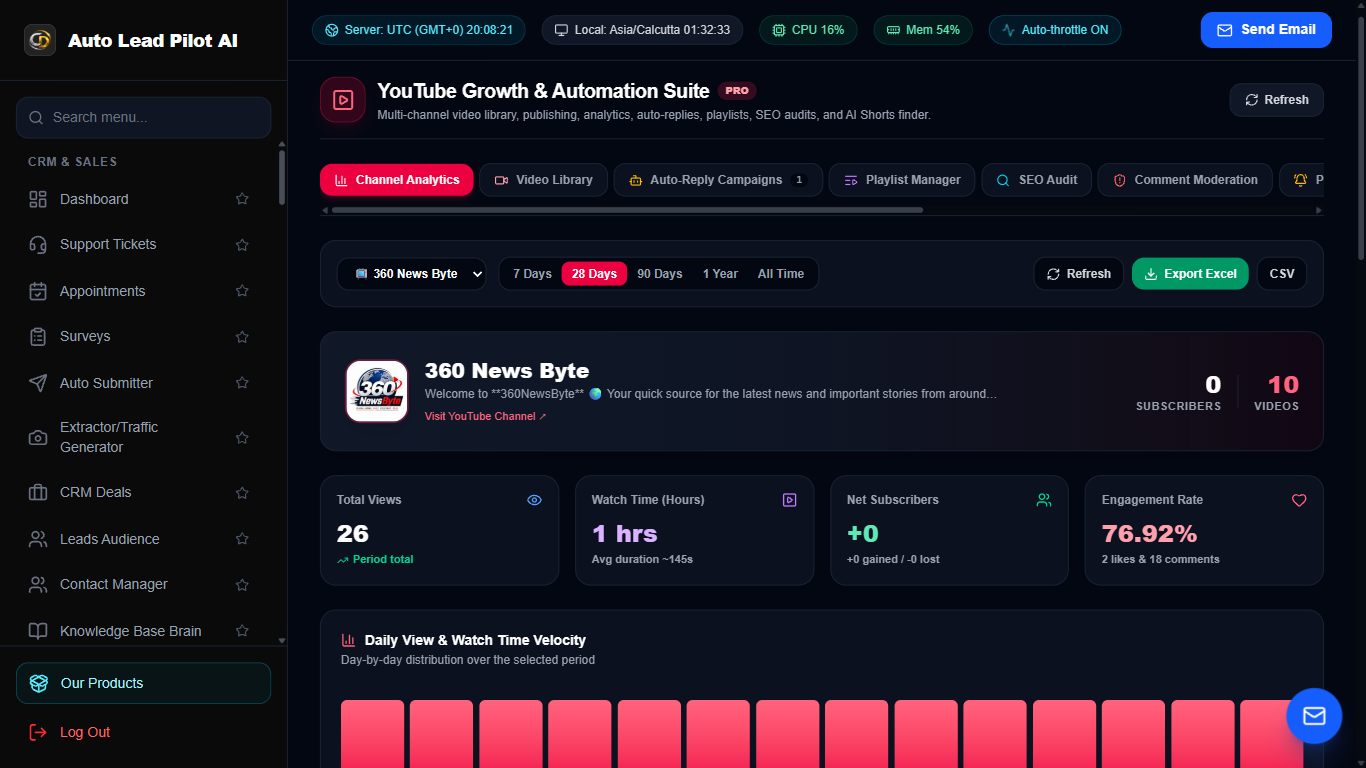Click the Auto Submitter paper plane icon
The width and height of the screenshot is (1366, 768).
[38, 383]
